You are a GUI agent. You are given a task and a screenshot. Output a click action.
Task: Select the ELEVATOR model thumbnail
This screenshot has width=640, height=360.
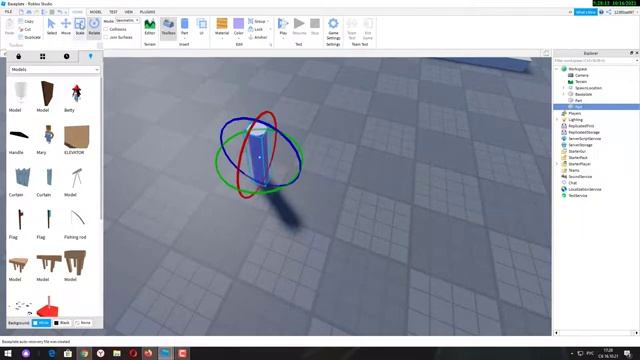click(x=76, y=136)
